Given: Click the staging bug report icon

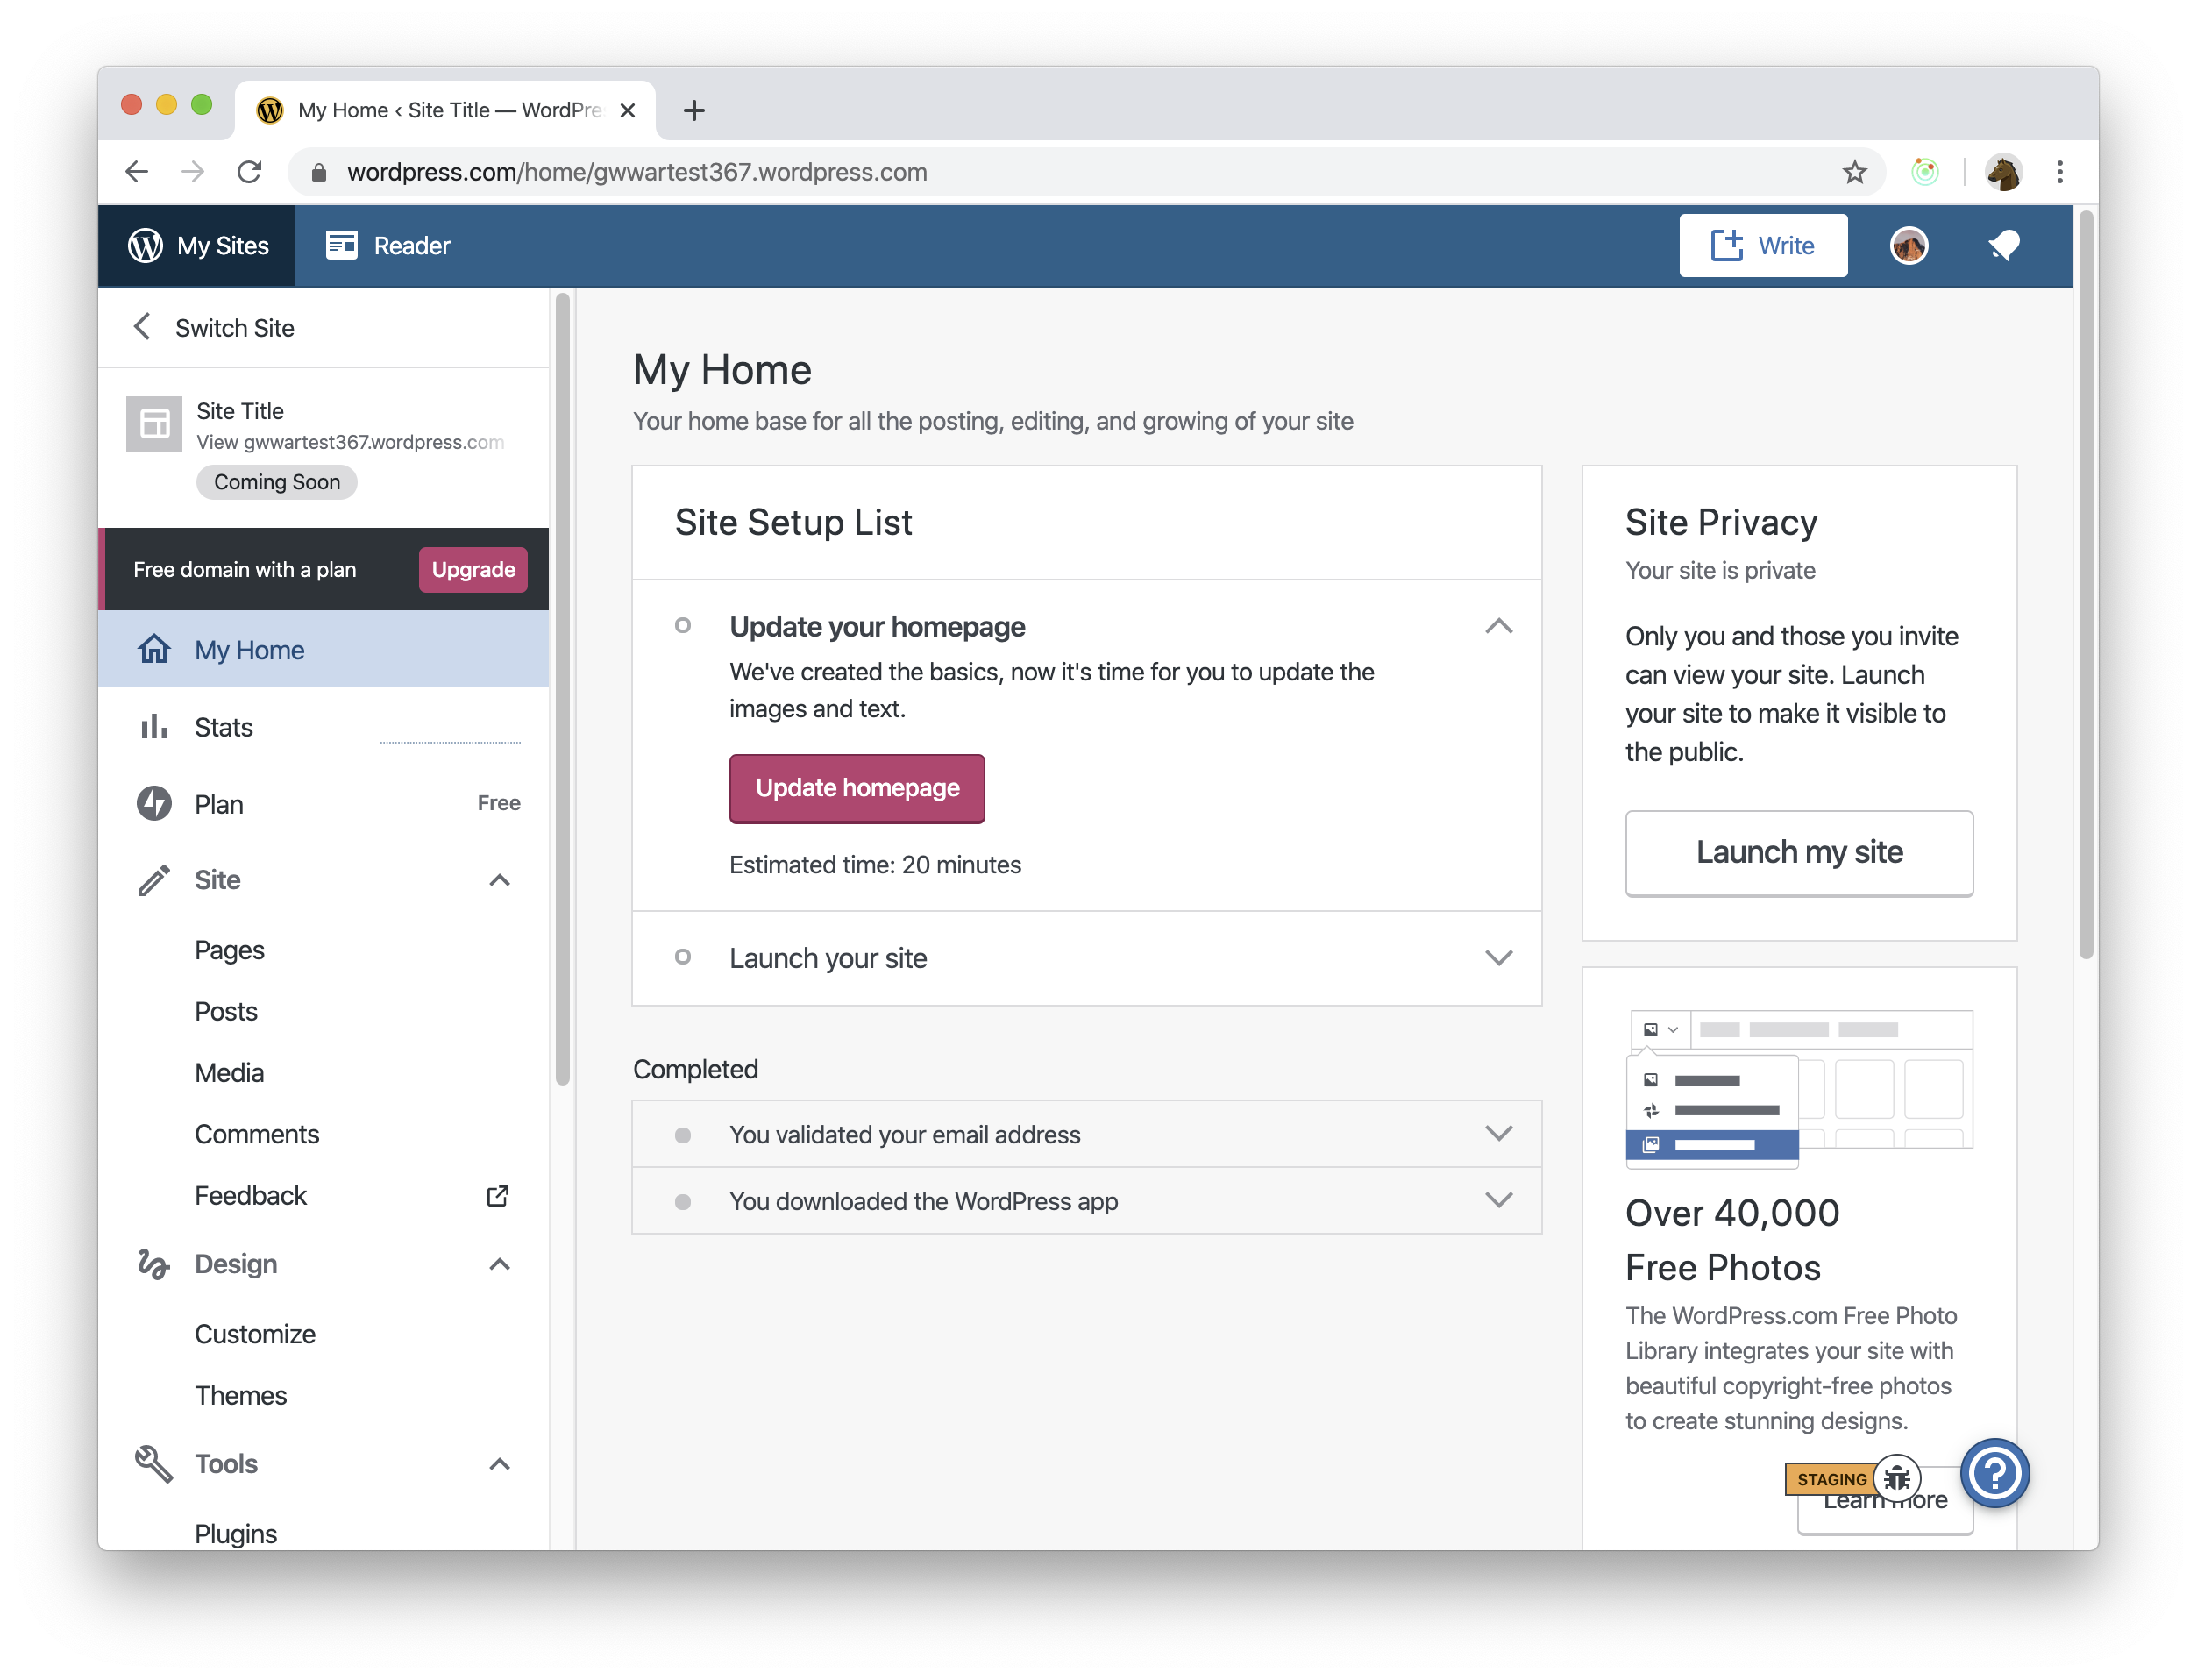Looking at the screenshot, I should coord(1897,1478).
